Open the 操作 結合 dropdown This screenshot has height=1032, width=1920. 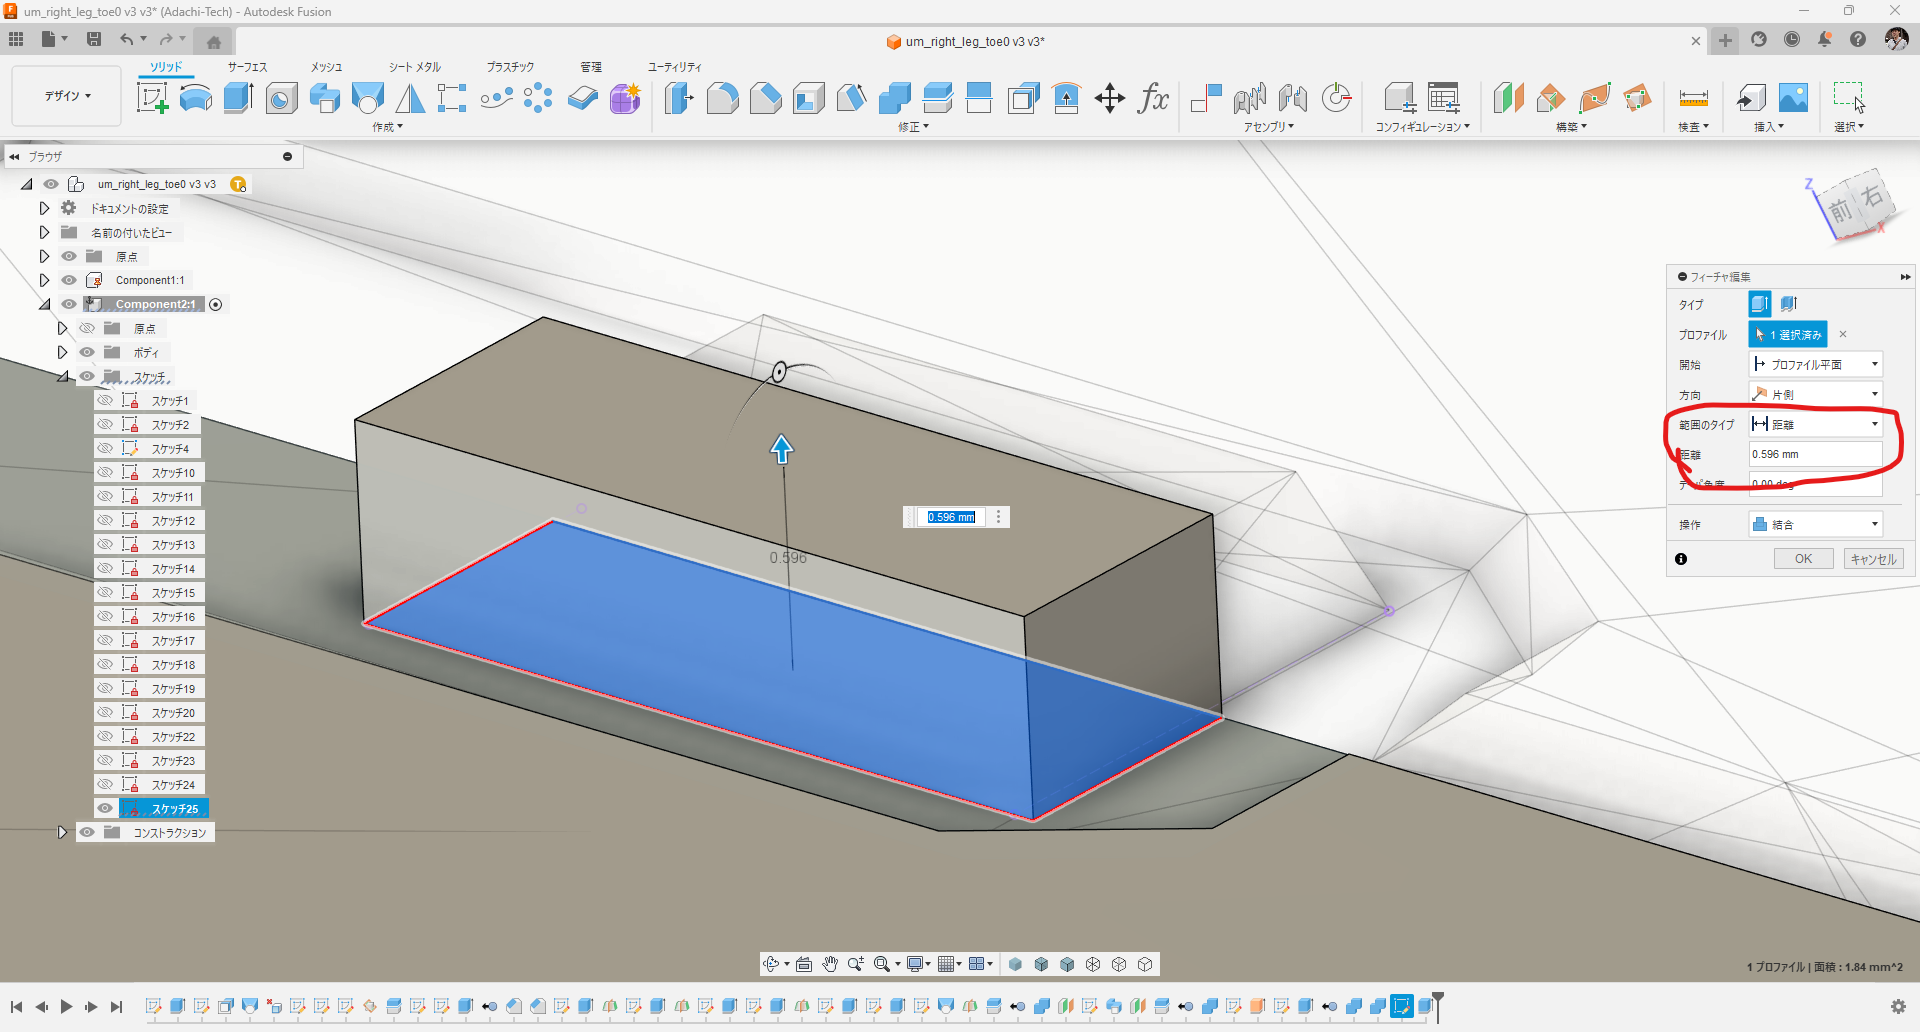(1815, 524)
